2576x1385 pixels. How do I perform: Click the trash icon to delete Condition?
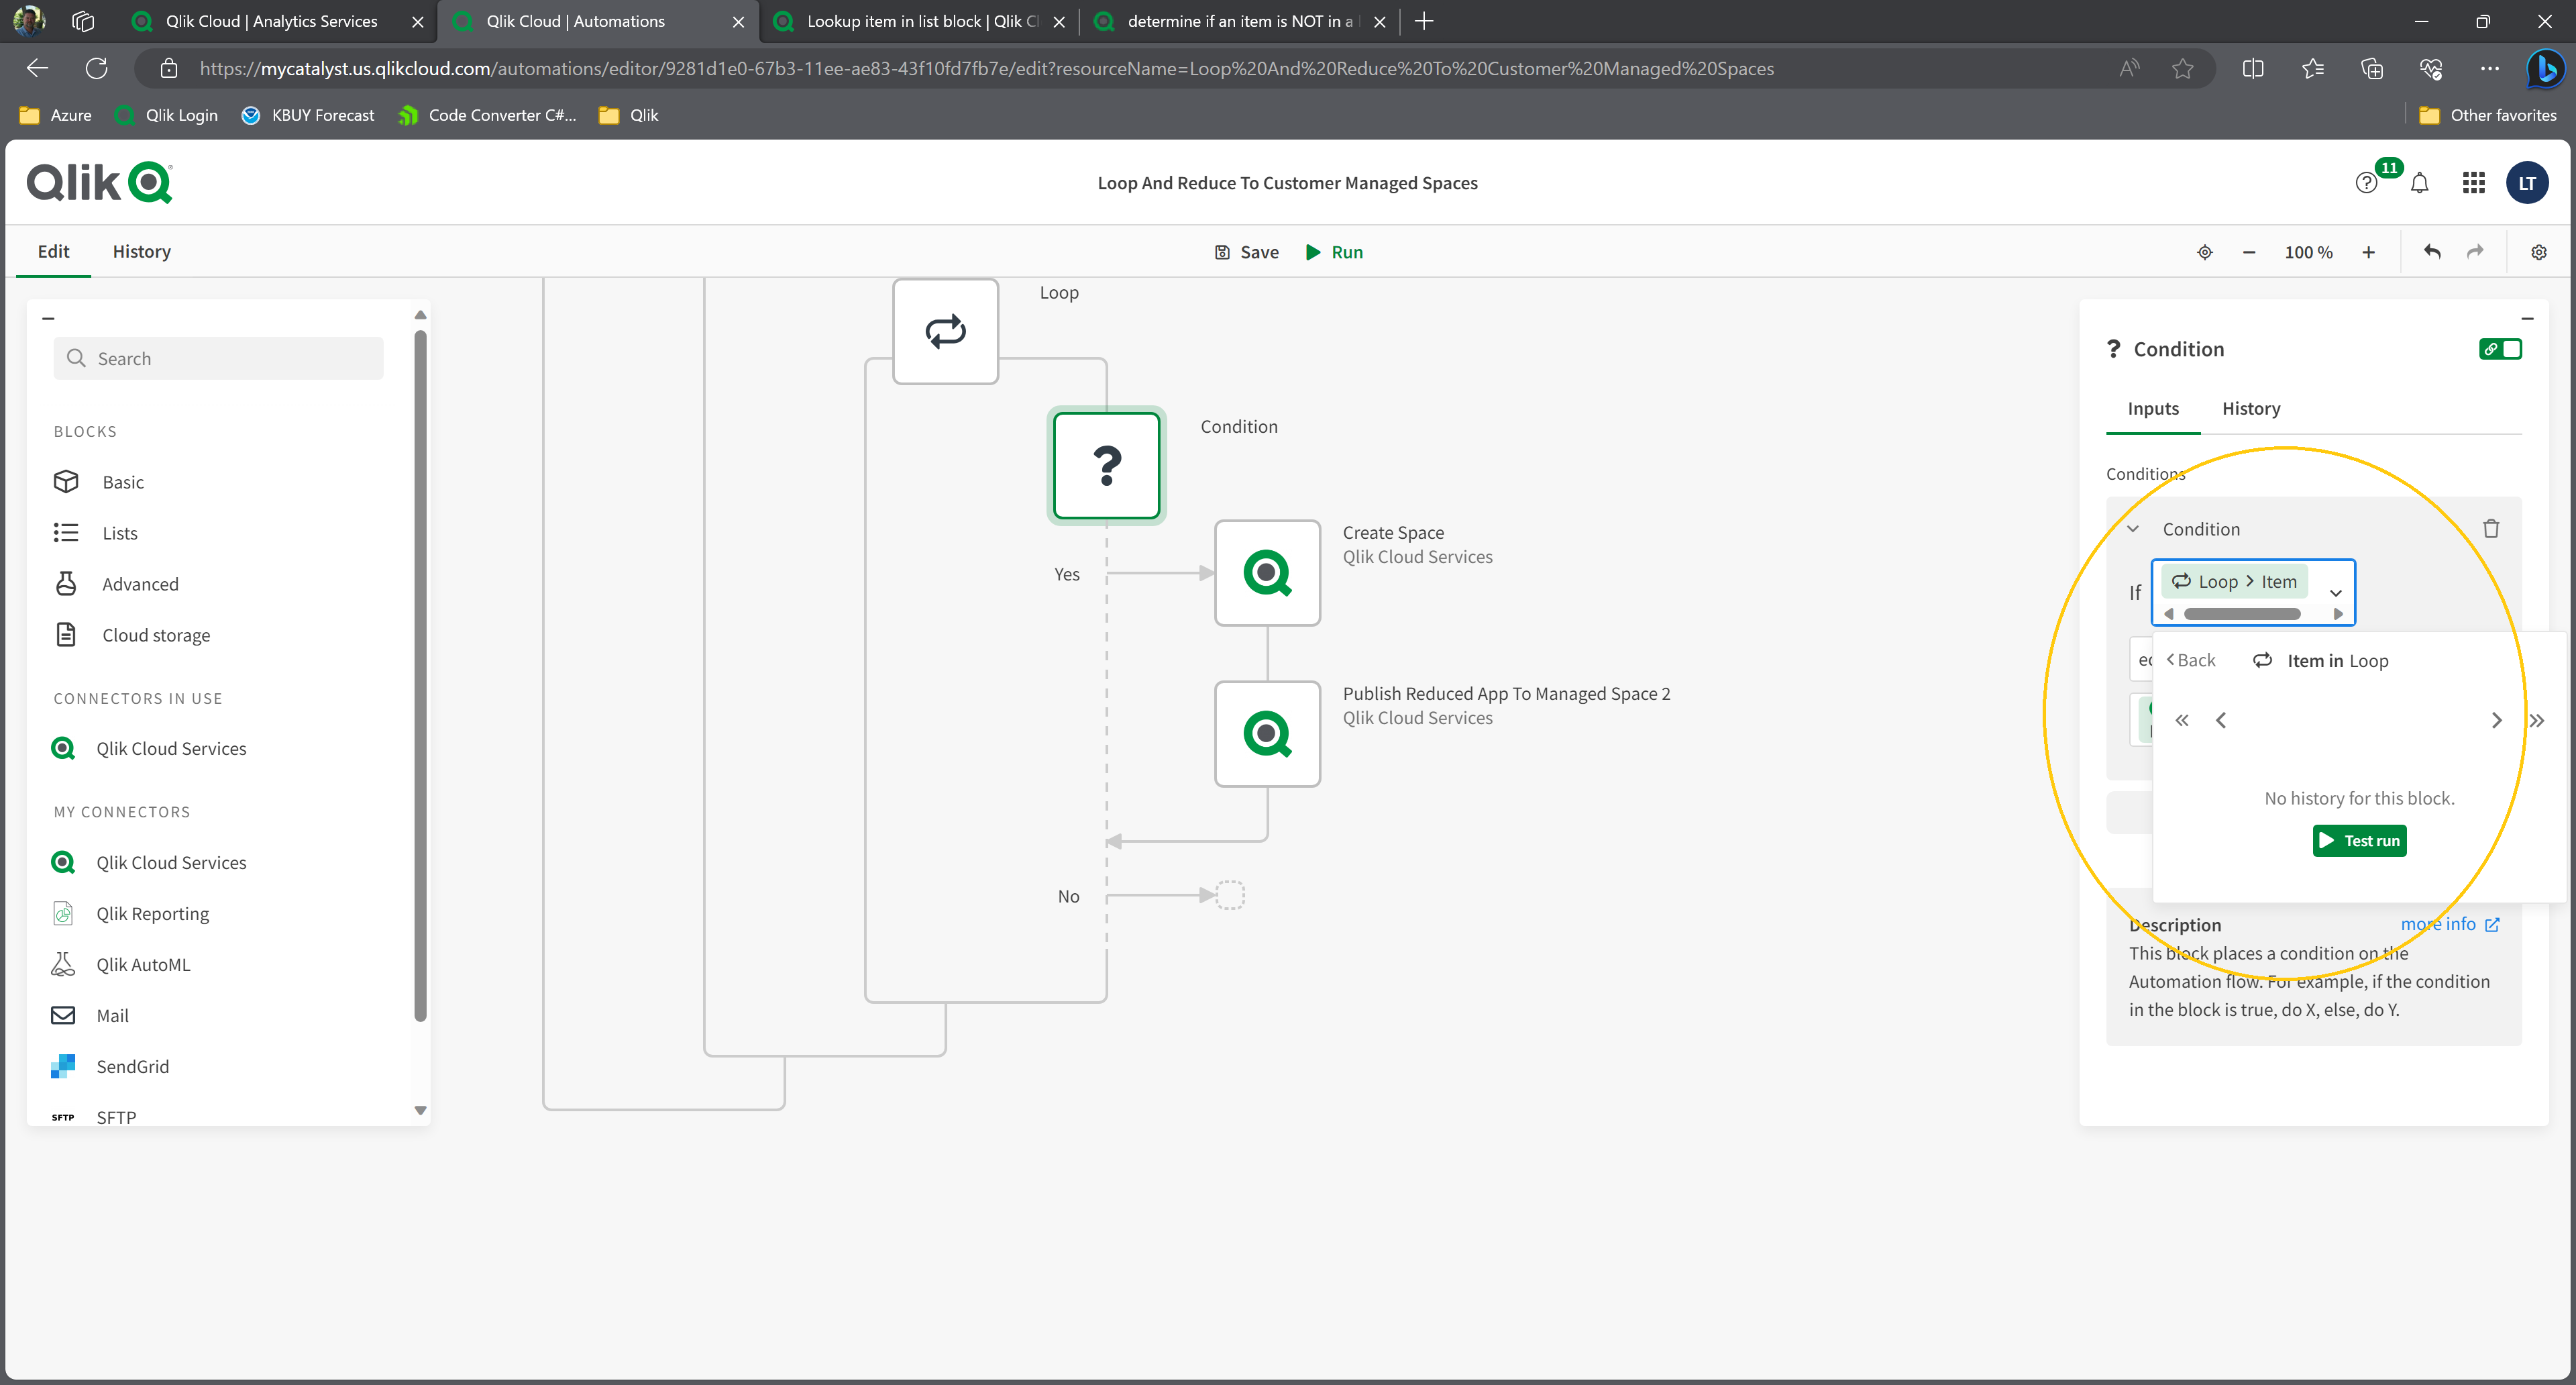pyautogui.click(x=2490, y=529)
